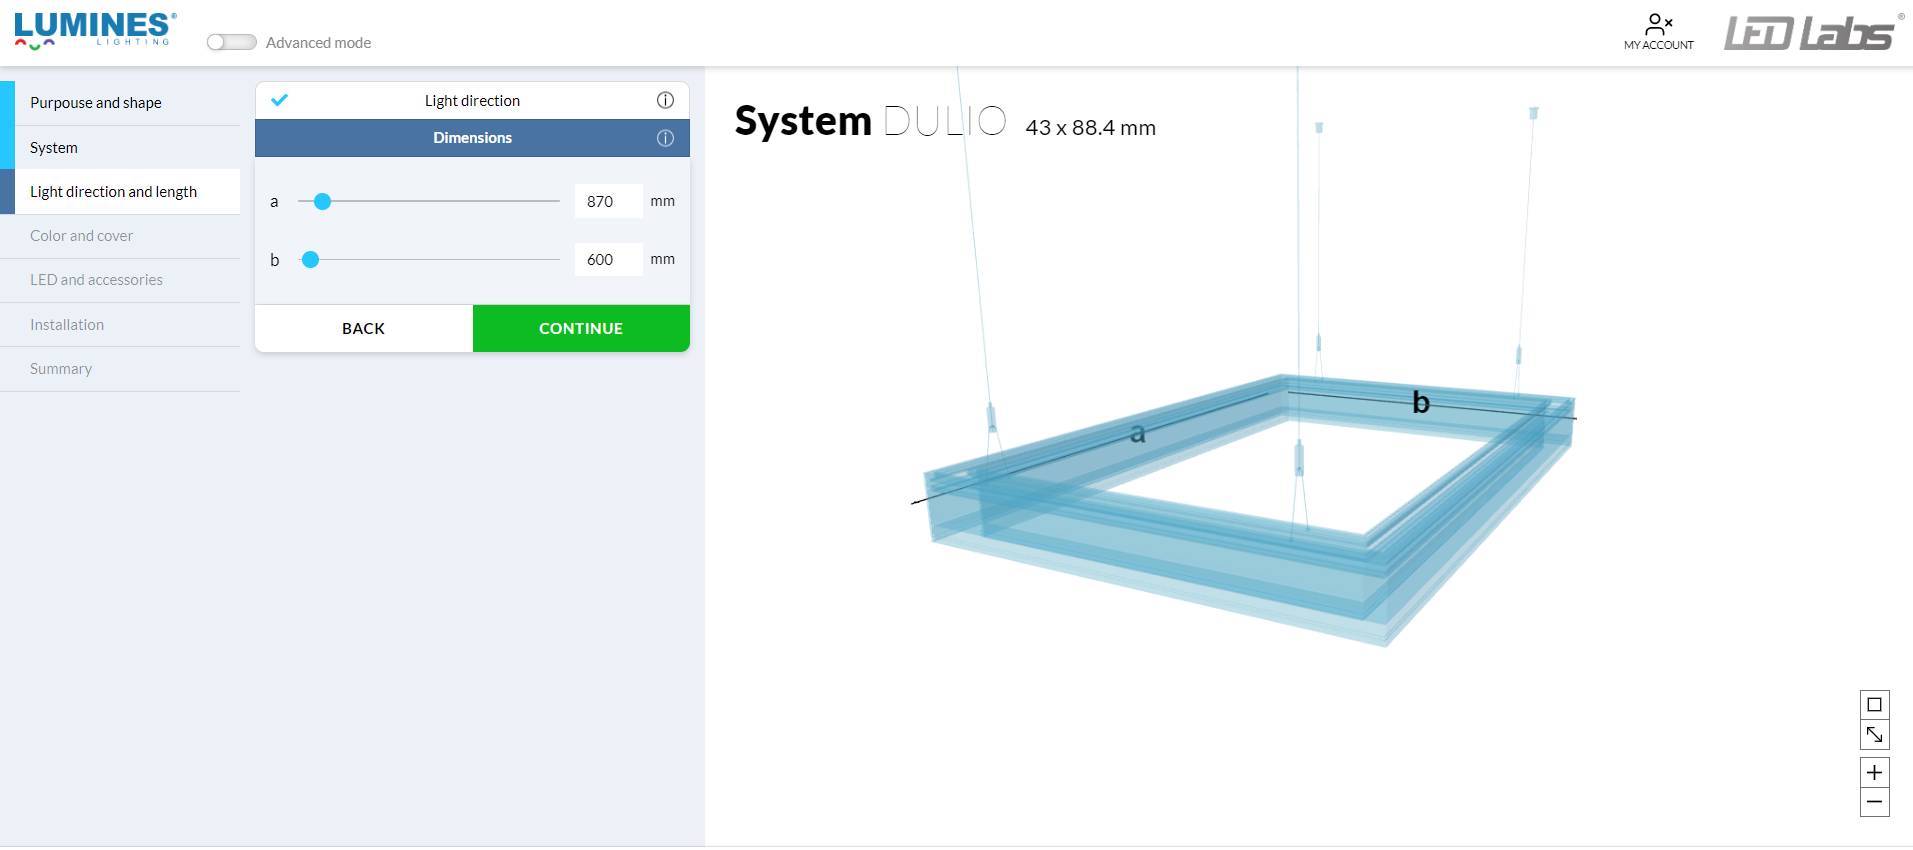Click the LED Labs logo
Viewport: 1913px width, 850px height.
click(1811, 32)
